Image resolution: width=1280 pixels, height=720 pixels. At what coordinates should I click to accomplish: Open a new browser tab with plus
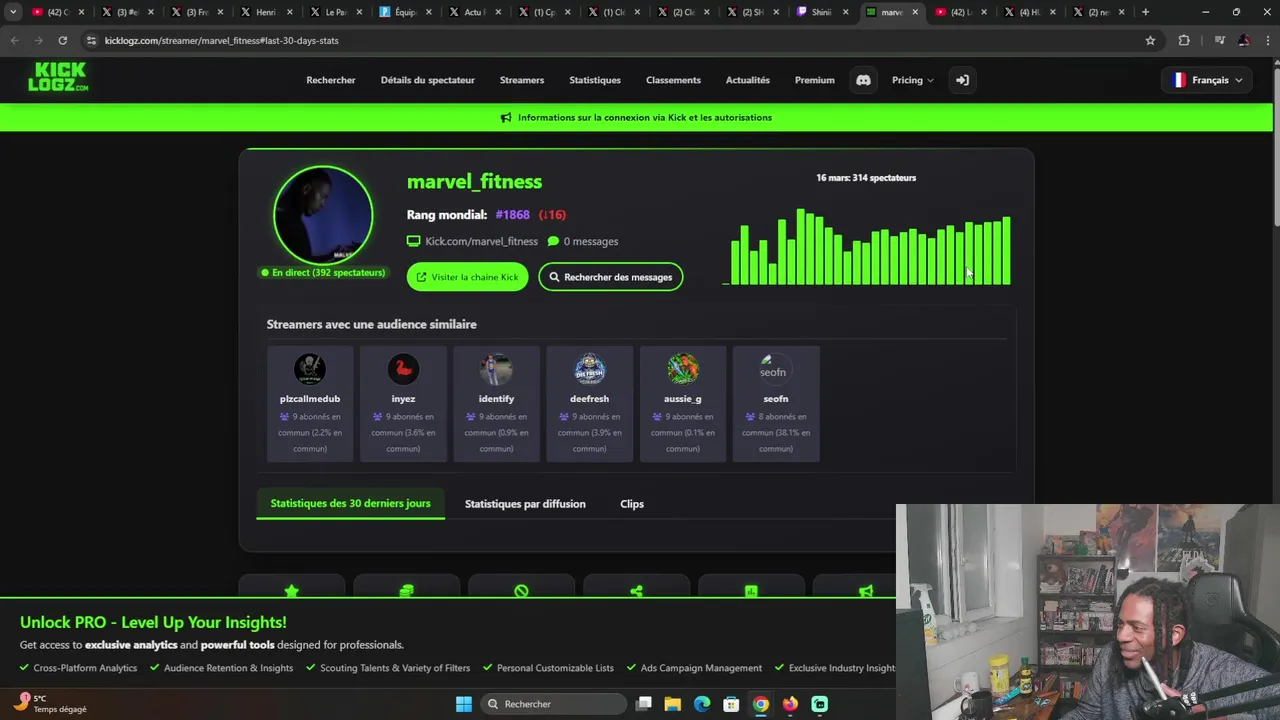pyautogui.click(x=1145, y=12)
